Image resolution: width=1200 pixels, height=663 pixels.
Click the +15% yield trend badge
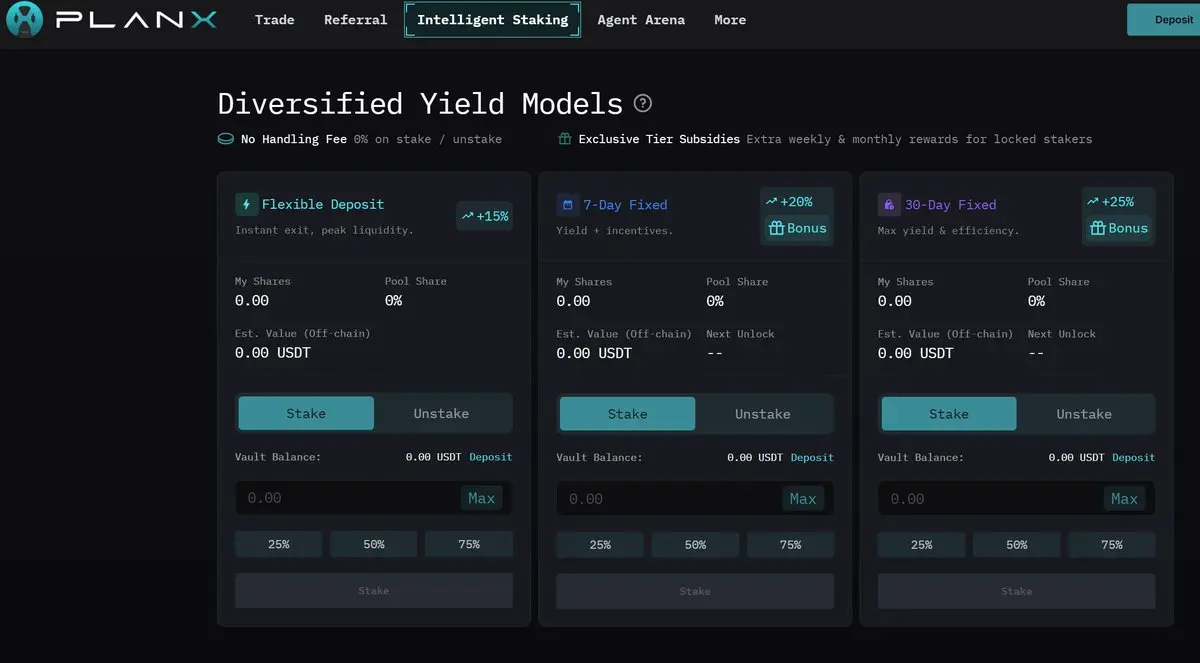(484, 216)
